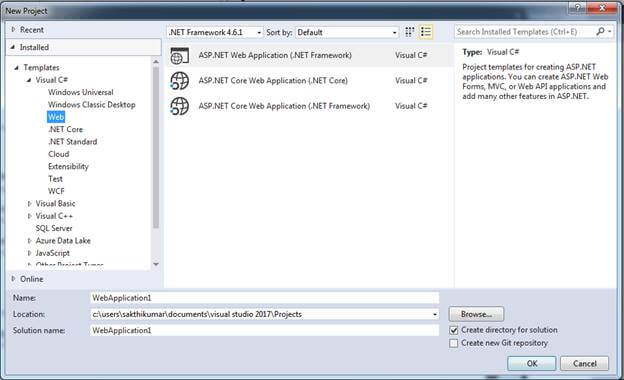Collapse the Visual C# node
The image size is (624, 380).
pos(29,80)
